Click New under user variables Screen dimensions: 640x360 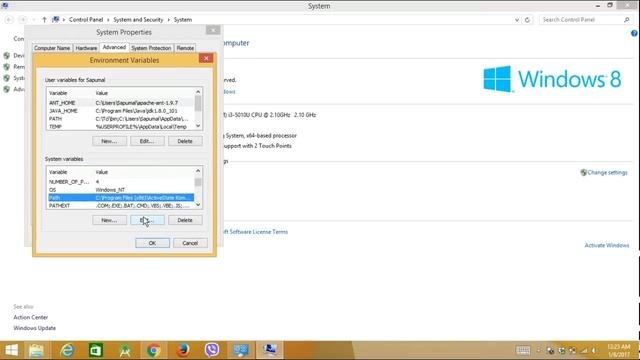tap(109, 141)
